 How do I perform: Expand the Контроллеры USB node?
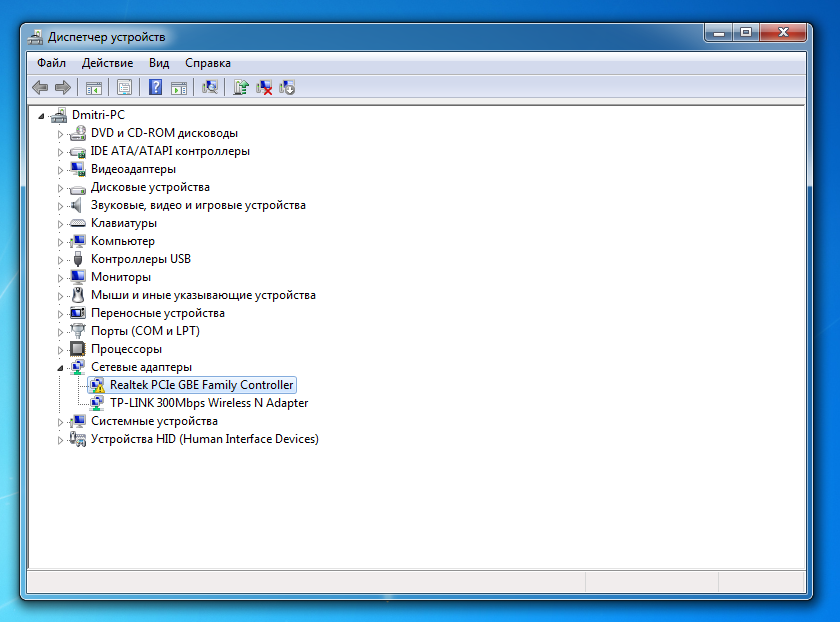pyautogui.click(x=60, y=260)
